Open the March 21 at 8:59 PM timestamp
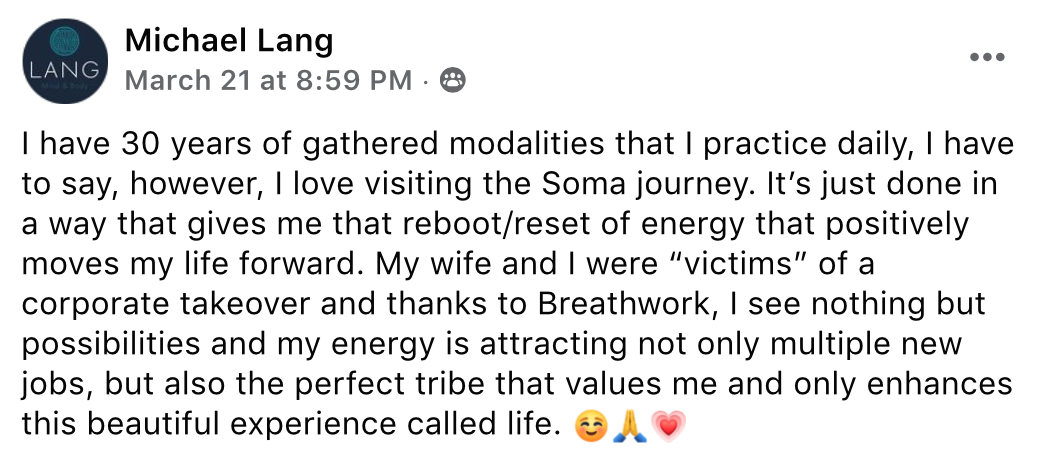This screenshot has height=472, width=1050. (x=268, y=81)
